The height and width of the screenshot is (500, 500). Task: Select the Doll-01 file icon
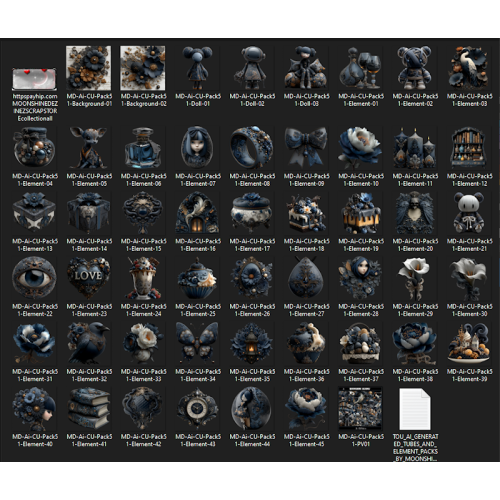click(x=198, y=68)
